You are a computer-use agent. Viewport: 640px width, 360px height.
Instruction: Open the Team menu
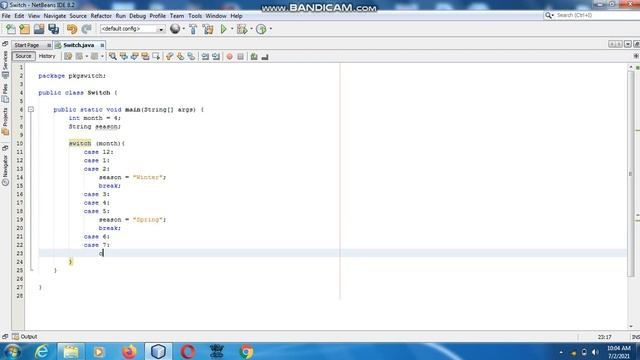(177, 16)
